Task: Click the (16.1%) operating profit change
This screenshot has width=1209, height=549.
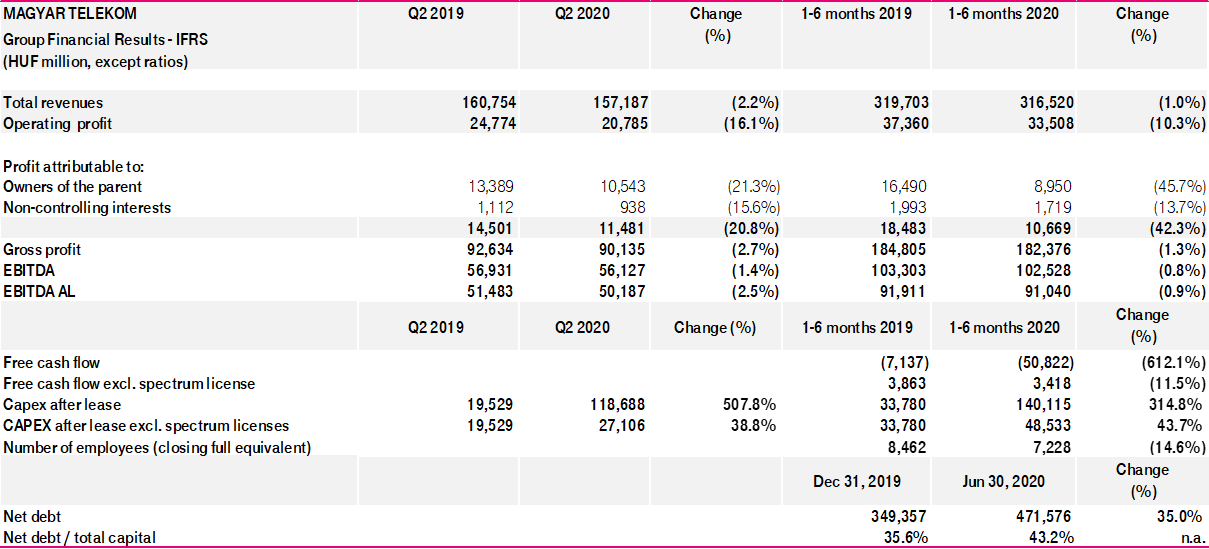Action: point(750,123)
